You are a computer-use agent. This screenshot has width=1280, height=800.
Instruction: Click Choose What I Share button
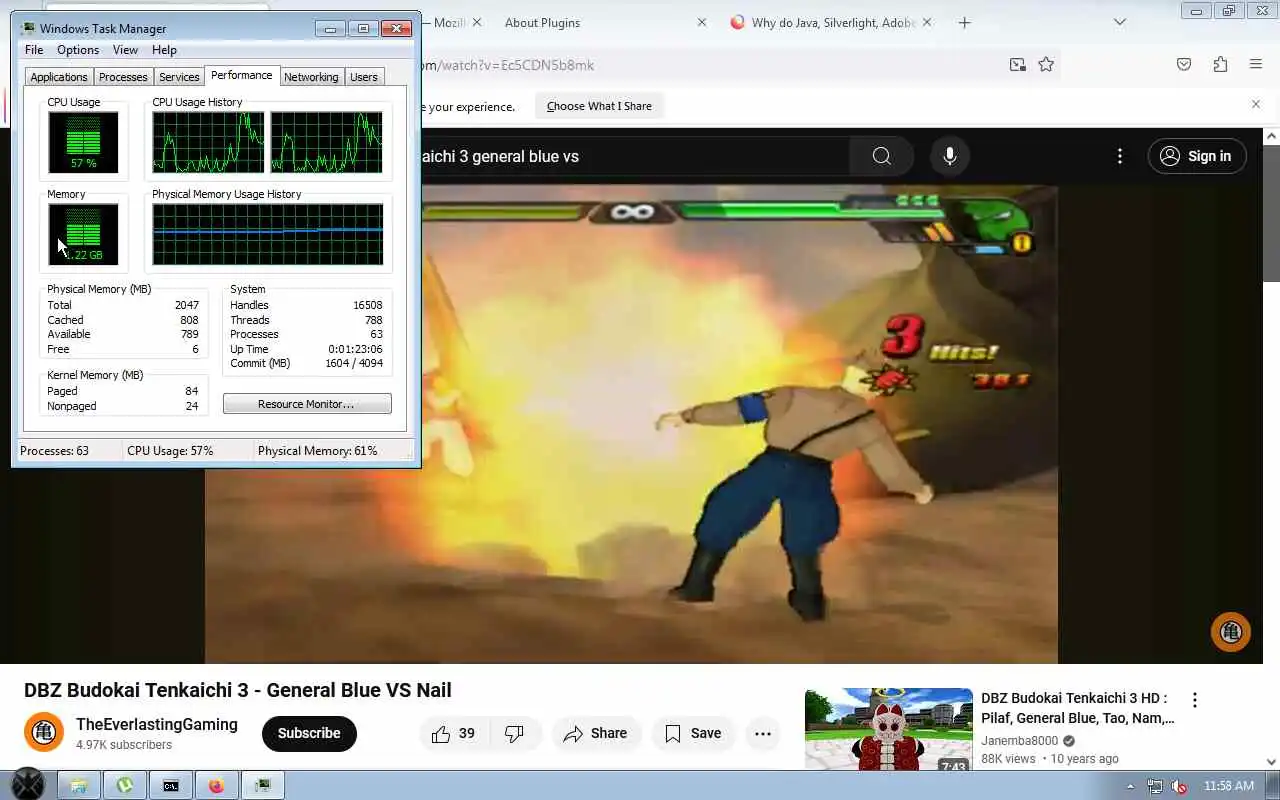click(x=599, y=106)
